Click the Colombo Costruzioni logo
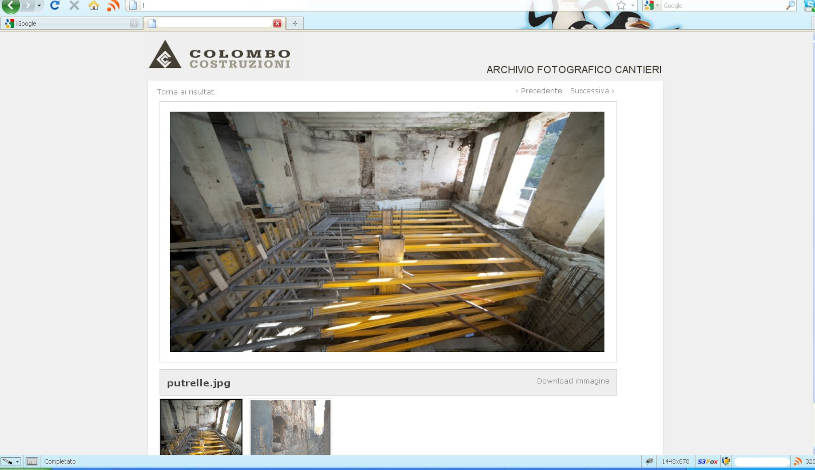 pos(221,55)
